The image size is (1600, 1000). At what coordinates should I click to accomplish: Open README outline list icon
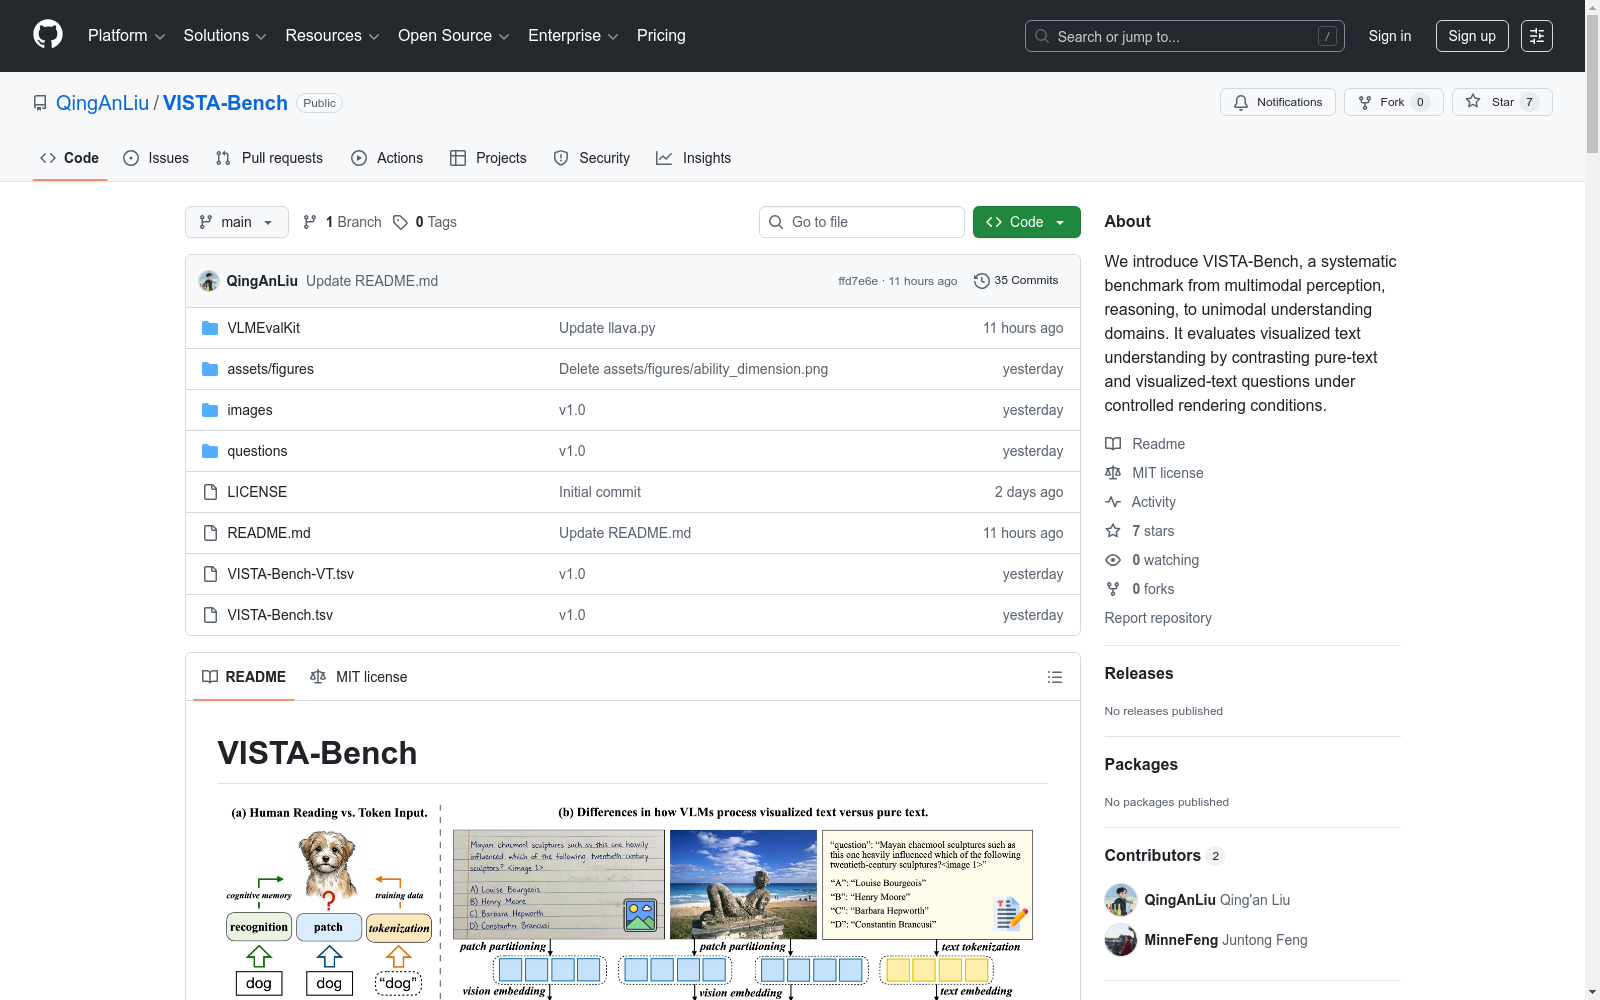click(1054, 677)
